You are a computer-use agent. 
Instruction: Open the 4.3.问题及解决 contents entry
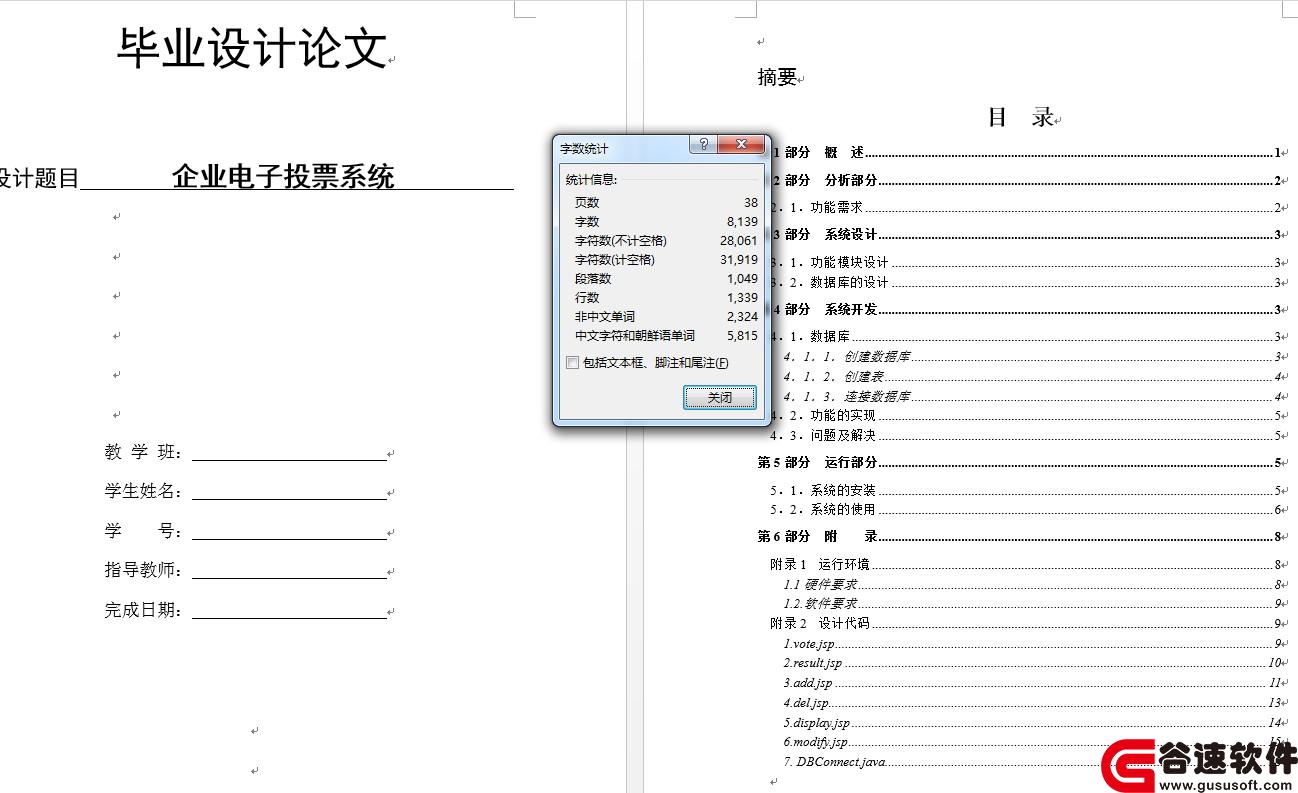[1026, 436]
